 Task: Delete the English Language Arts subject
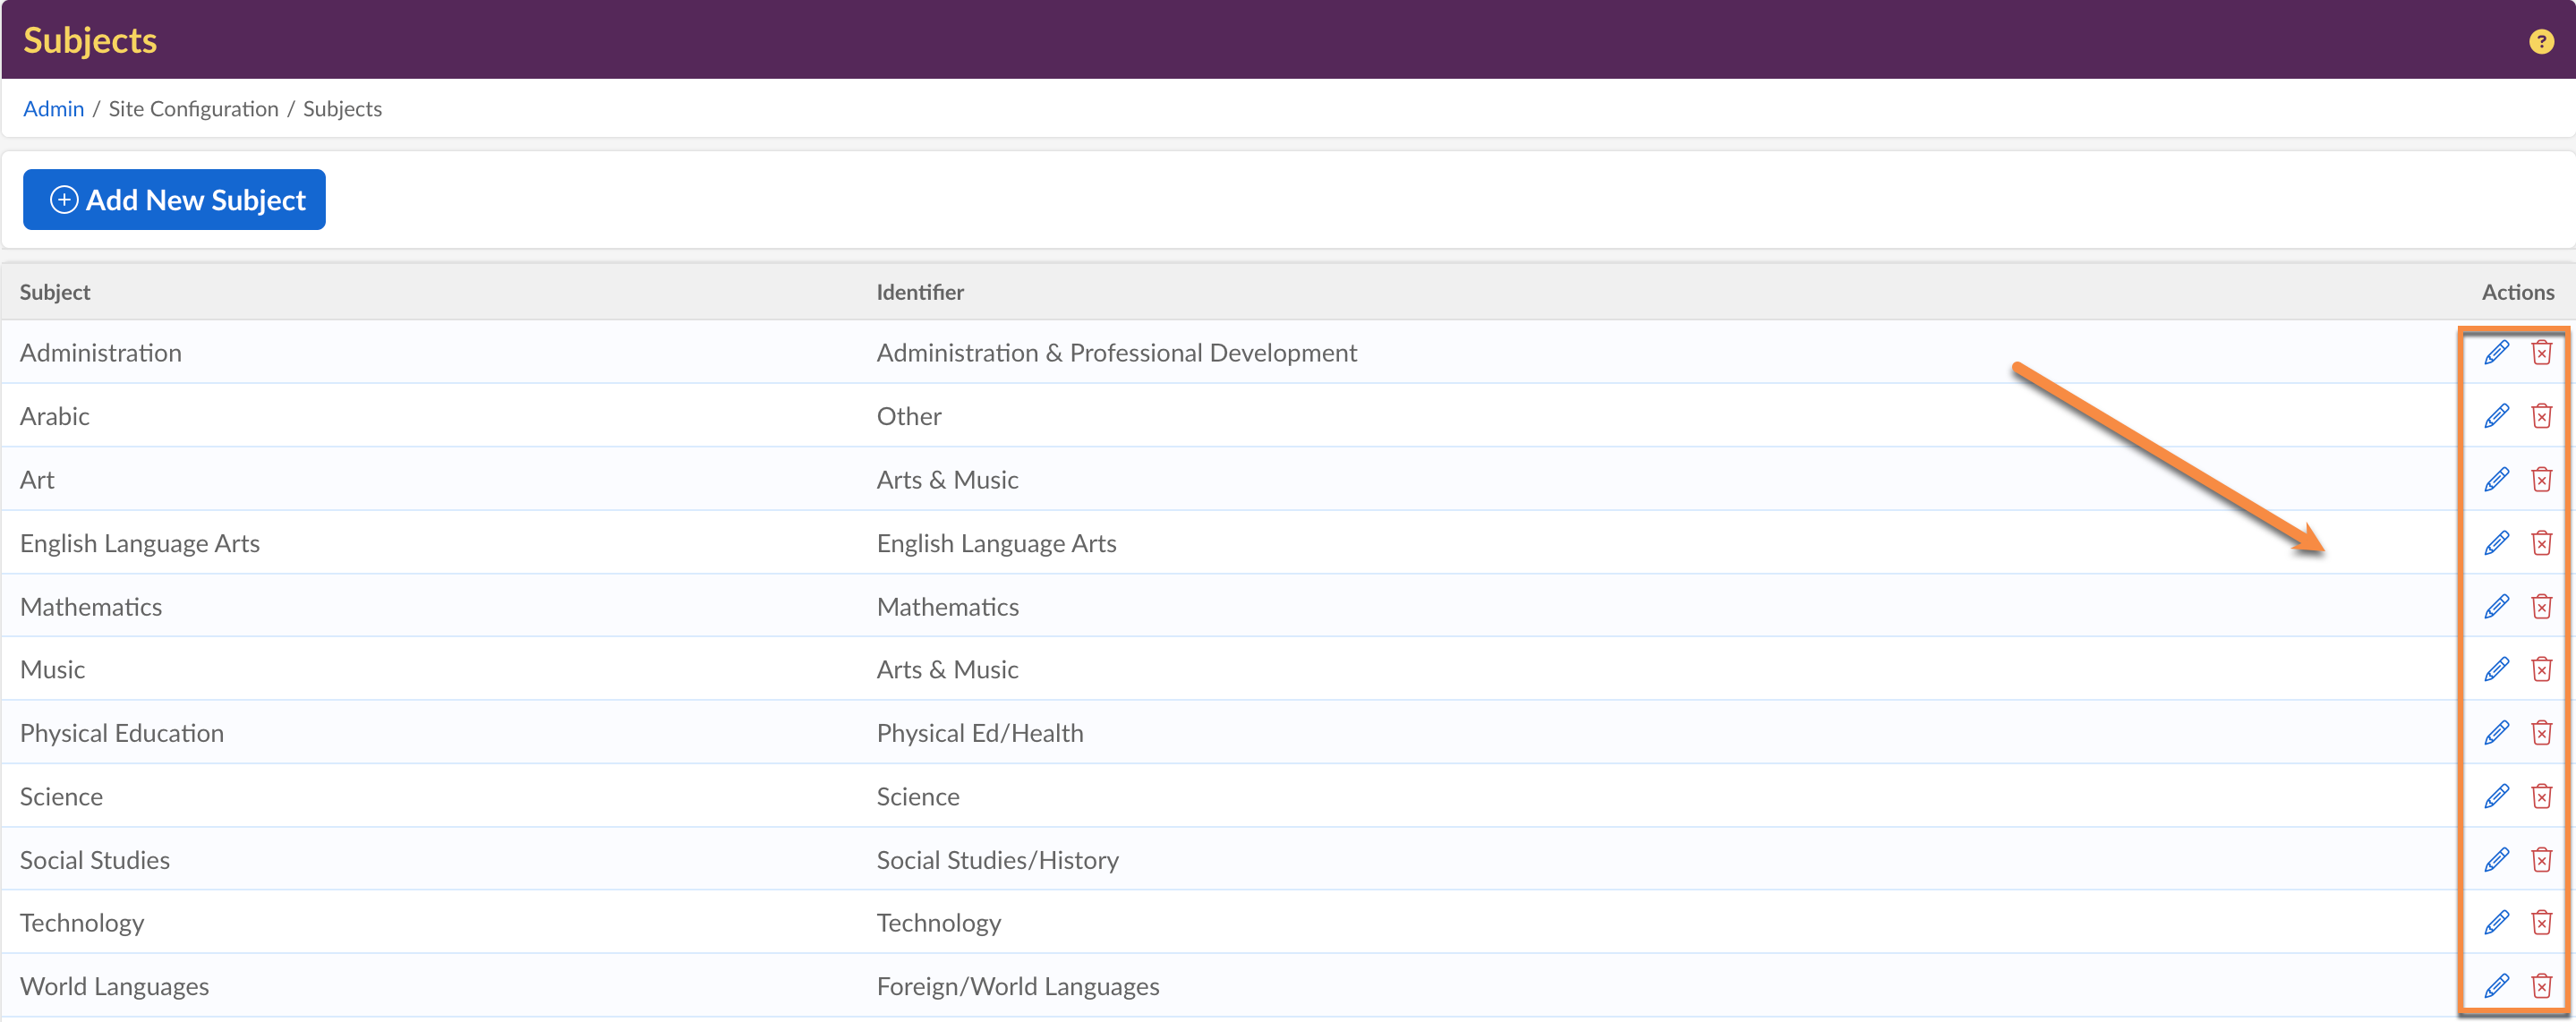tap(2541, 543)
